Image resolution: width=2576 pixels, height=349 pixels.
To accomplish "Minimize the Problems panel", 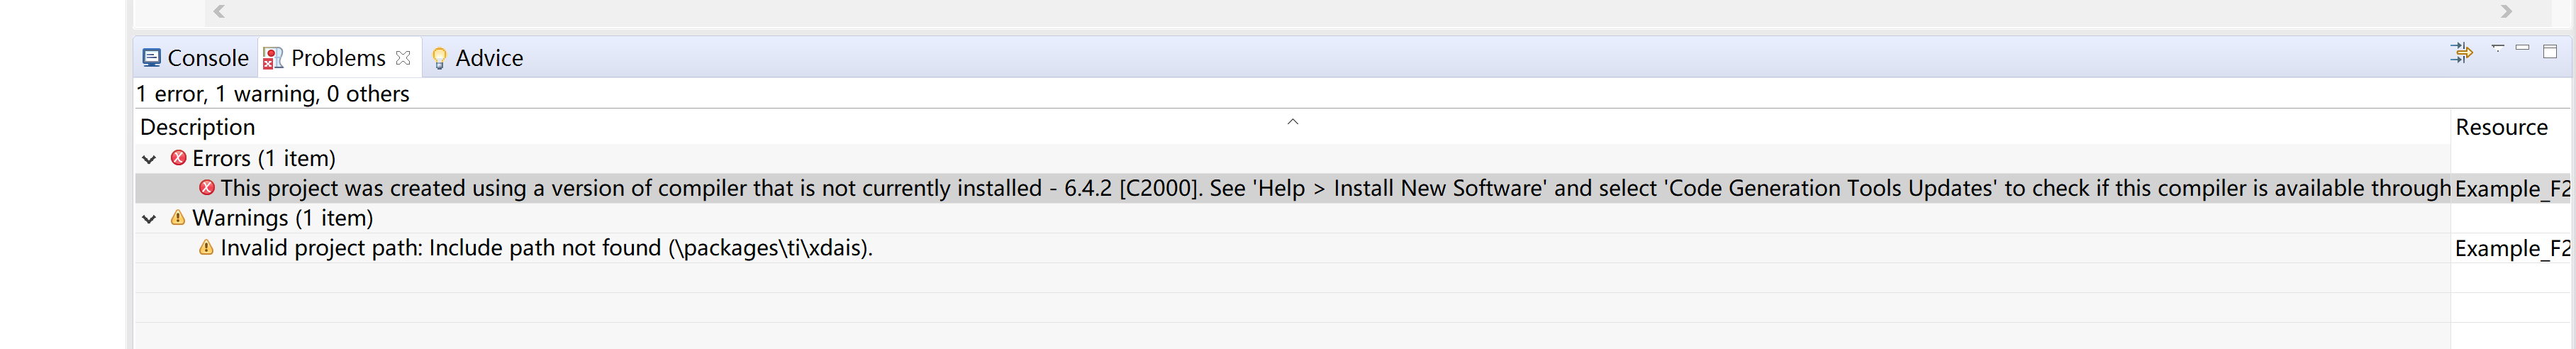I will click(2522, 48).
